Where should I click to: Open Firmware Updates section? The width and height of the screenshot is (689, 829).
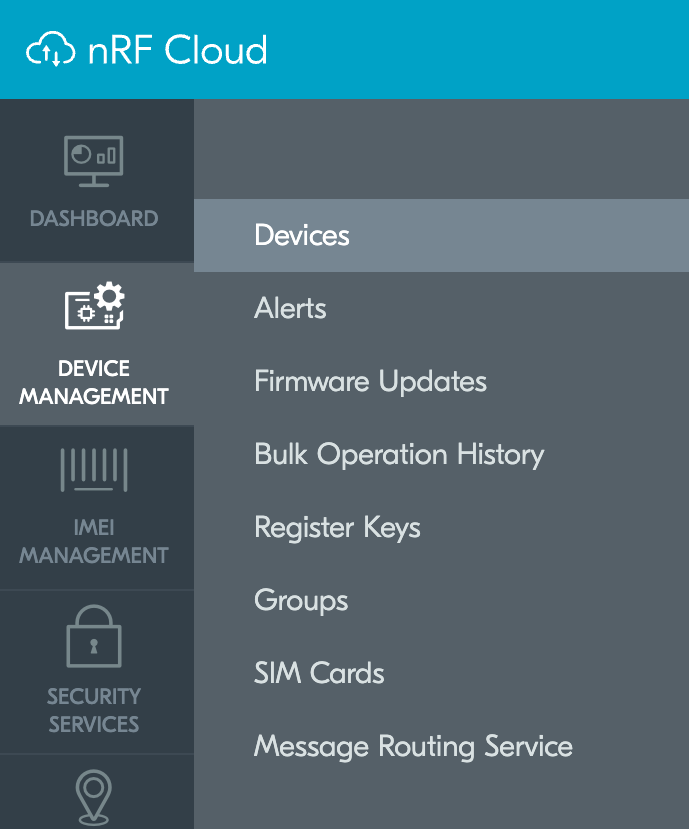[x=370, y=381]
